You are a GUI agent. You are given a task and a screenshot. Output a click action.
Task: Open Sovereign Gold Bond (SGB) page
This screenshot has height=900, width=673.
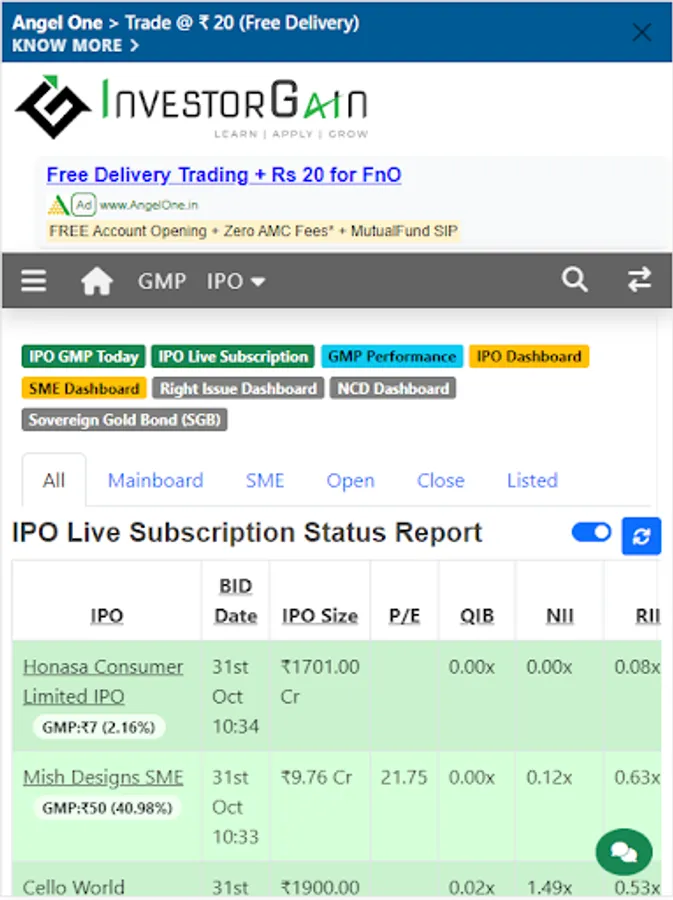125,420
